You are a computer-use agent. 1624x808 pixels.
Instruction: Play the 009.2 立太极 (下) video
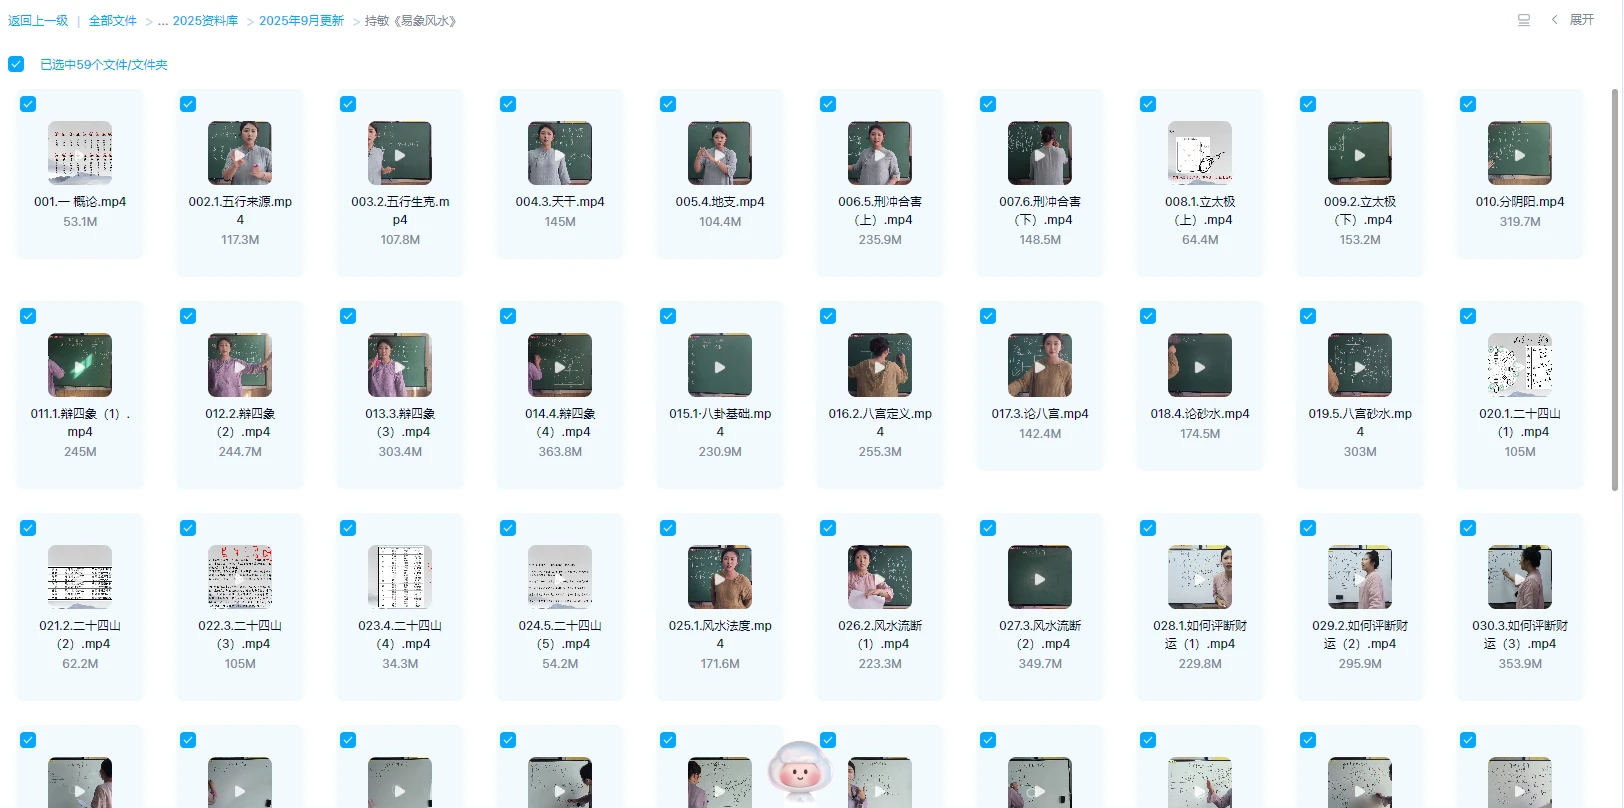click(x=1360, y=154)
